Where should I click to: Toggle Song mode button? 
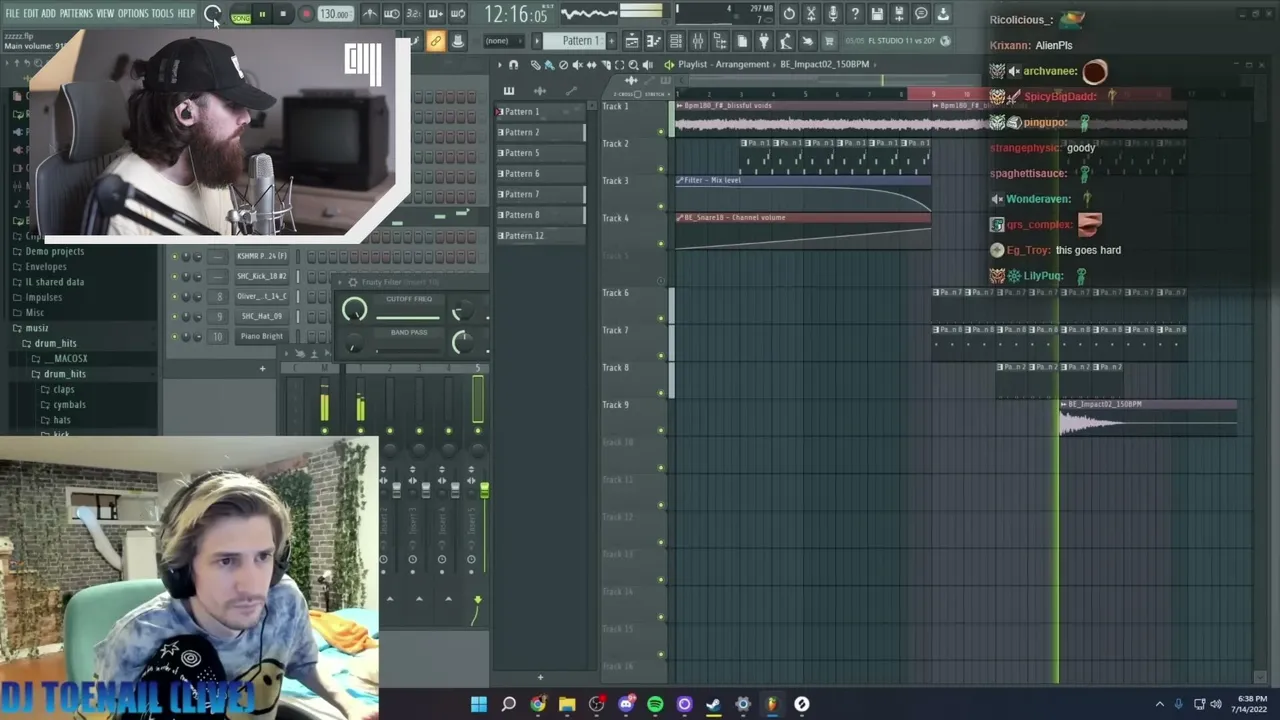pyautogui.click(x=240, y=14)
